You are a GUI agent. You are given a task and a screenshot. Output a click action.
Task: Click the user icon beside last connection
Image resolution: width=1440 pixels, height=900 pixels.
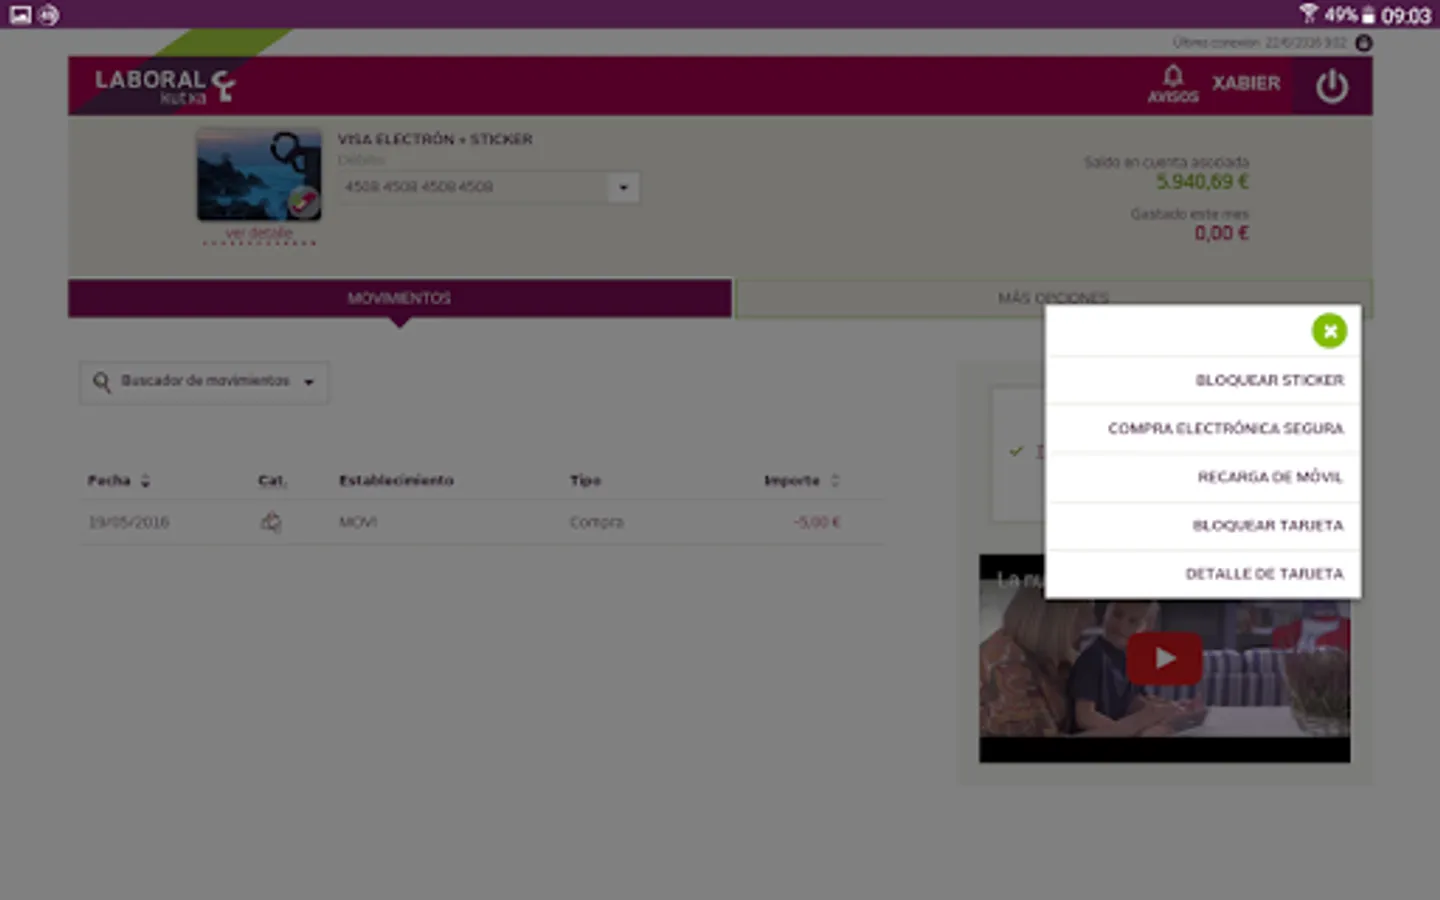tap(1363, 43)
